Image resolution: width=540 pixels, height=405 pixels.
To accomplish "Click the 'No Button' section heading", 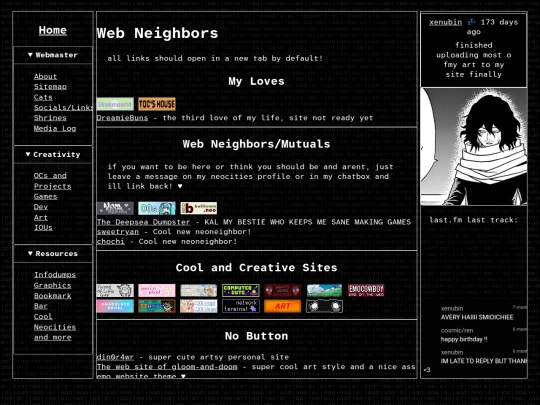I will pyautogui.click(x=257, y=336).
